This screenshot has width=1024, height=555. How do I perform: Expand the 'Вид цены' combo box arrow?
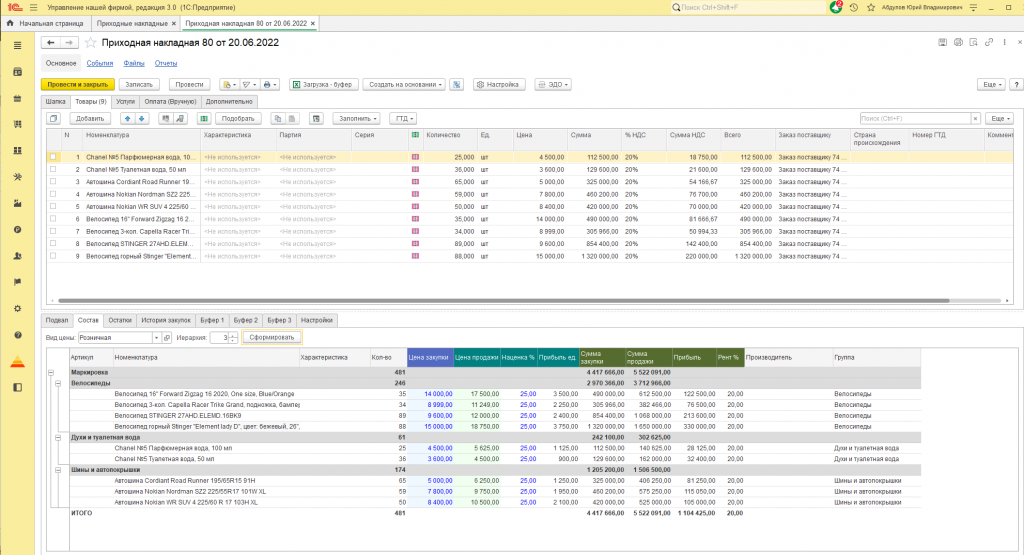tap(158, 337)
